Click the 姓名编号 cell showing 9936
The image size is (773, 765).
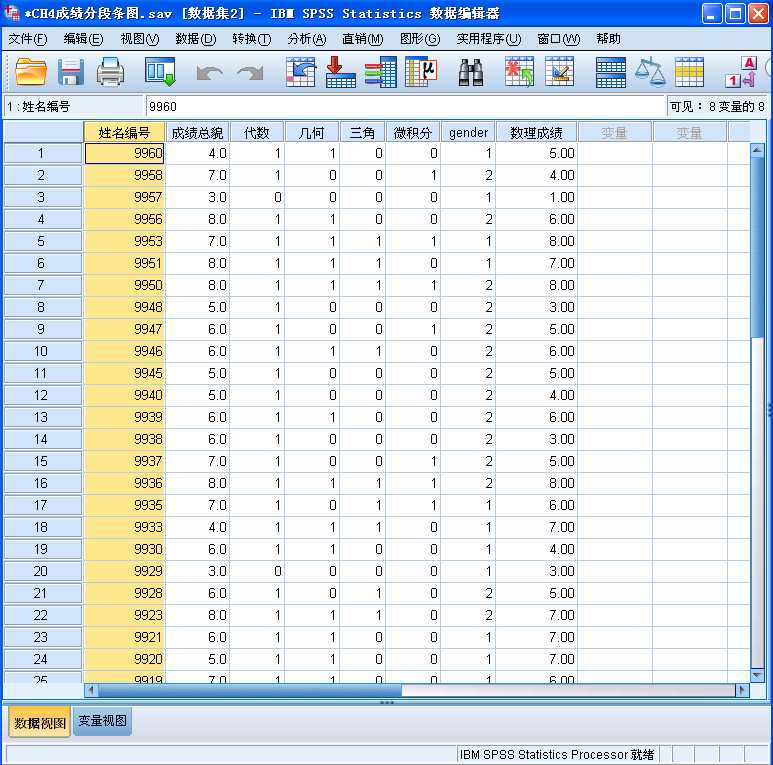(124, 483)
